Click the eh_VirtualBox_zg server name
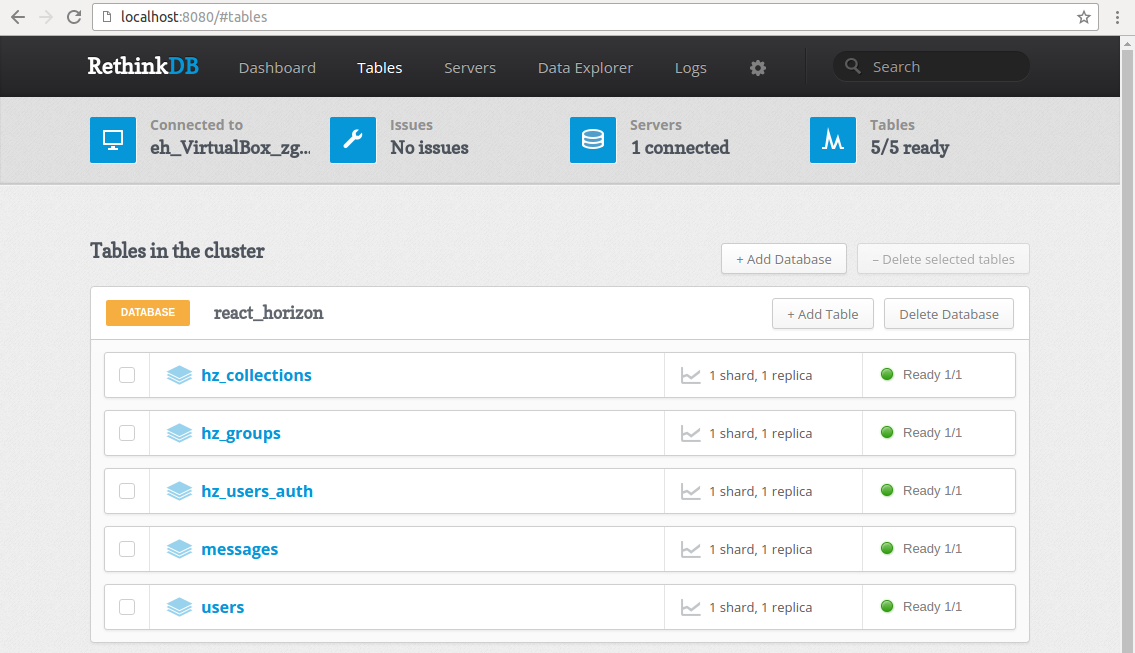Viewport: 1135px width, 653px height. point(230,148)
